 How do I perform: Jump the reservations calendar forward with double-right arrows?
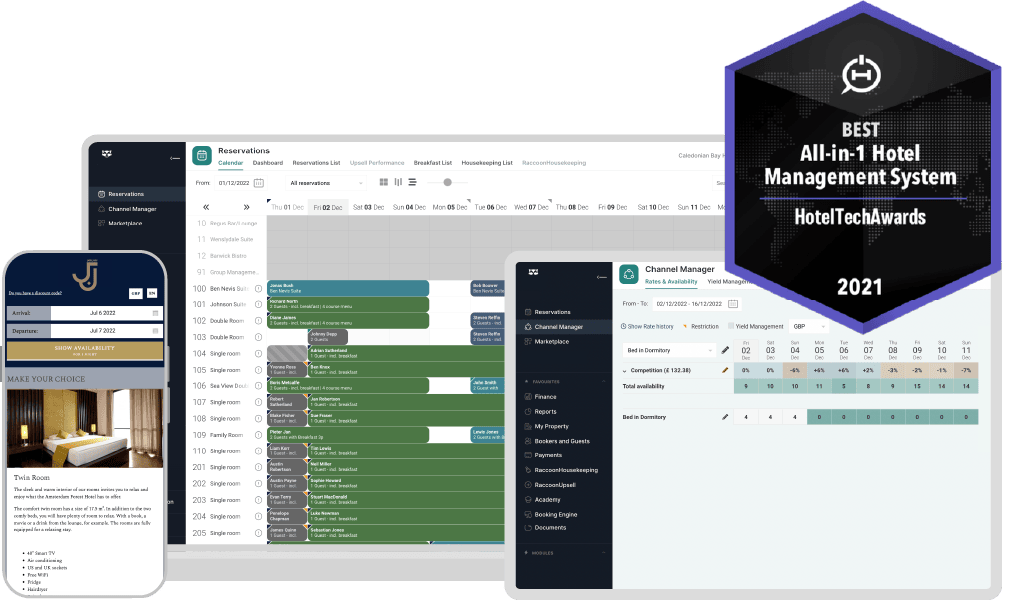[246, 207]
